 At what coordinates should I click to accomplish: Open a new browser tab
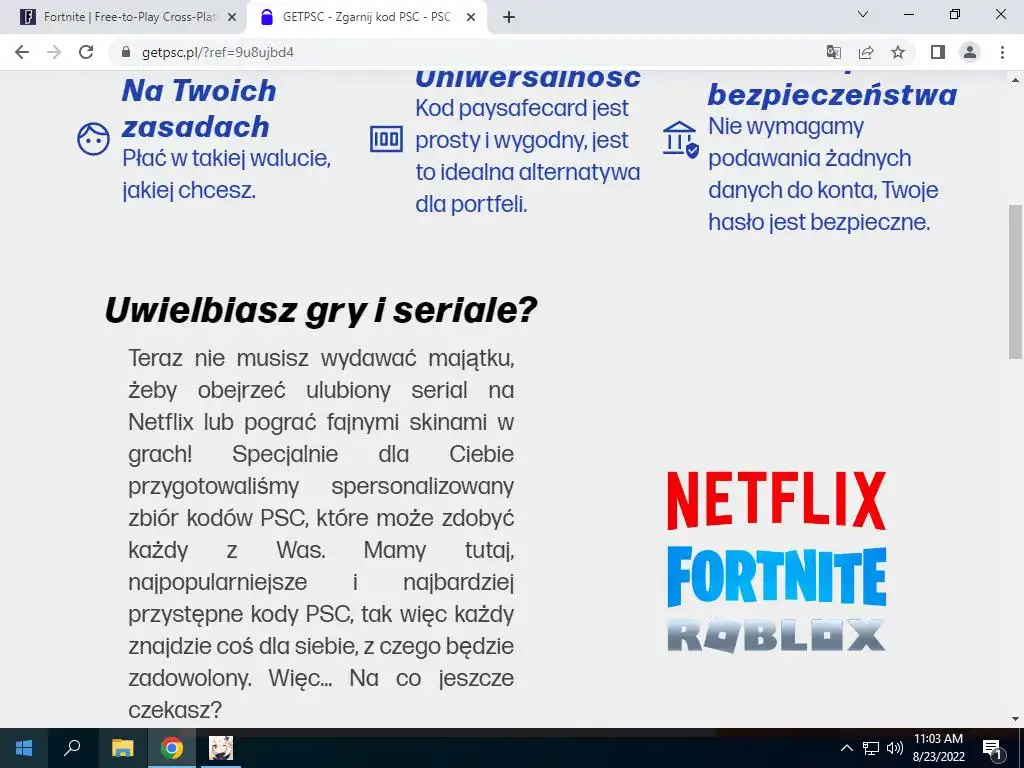pyautogui.click(x=509, y=17)
